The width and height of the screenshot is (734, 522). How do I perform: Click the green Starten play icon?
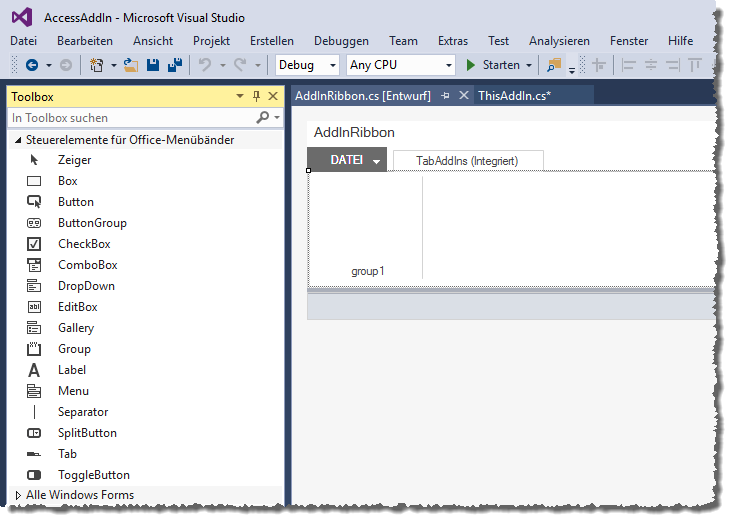[x=471, y=65]
